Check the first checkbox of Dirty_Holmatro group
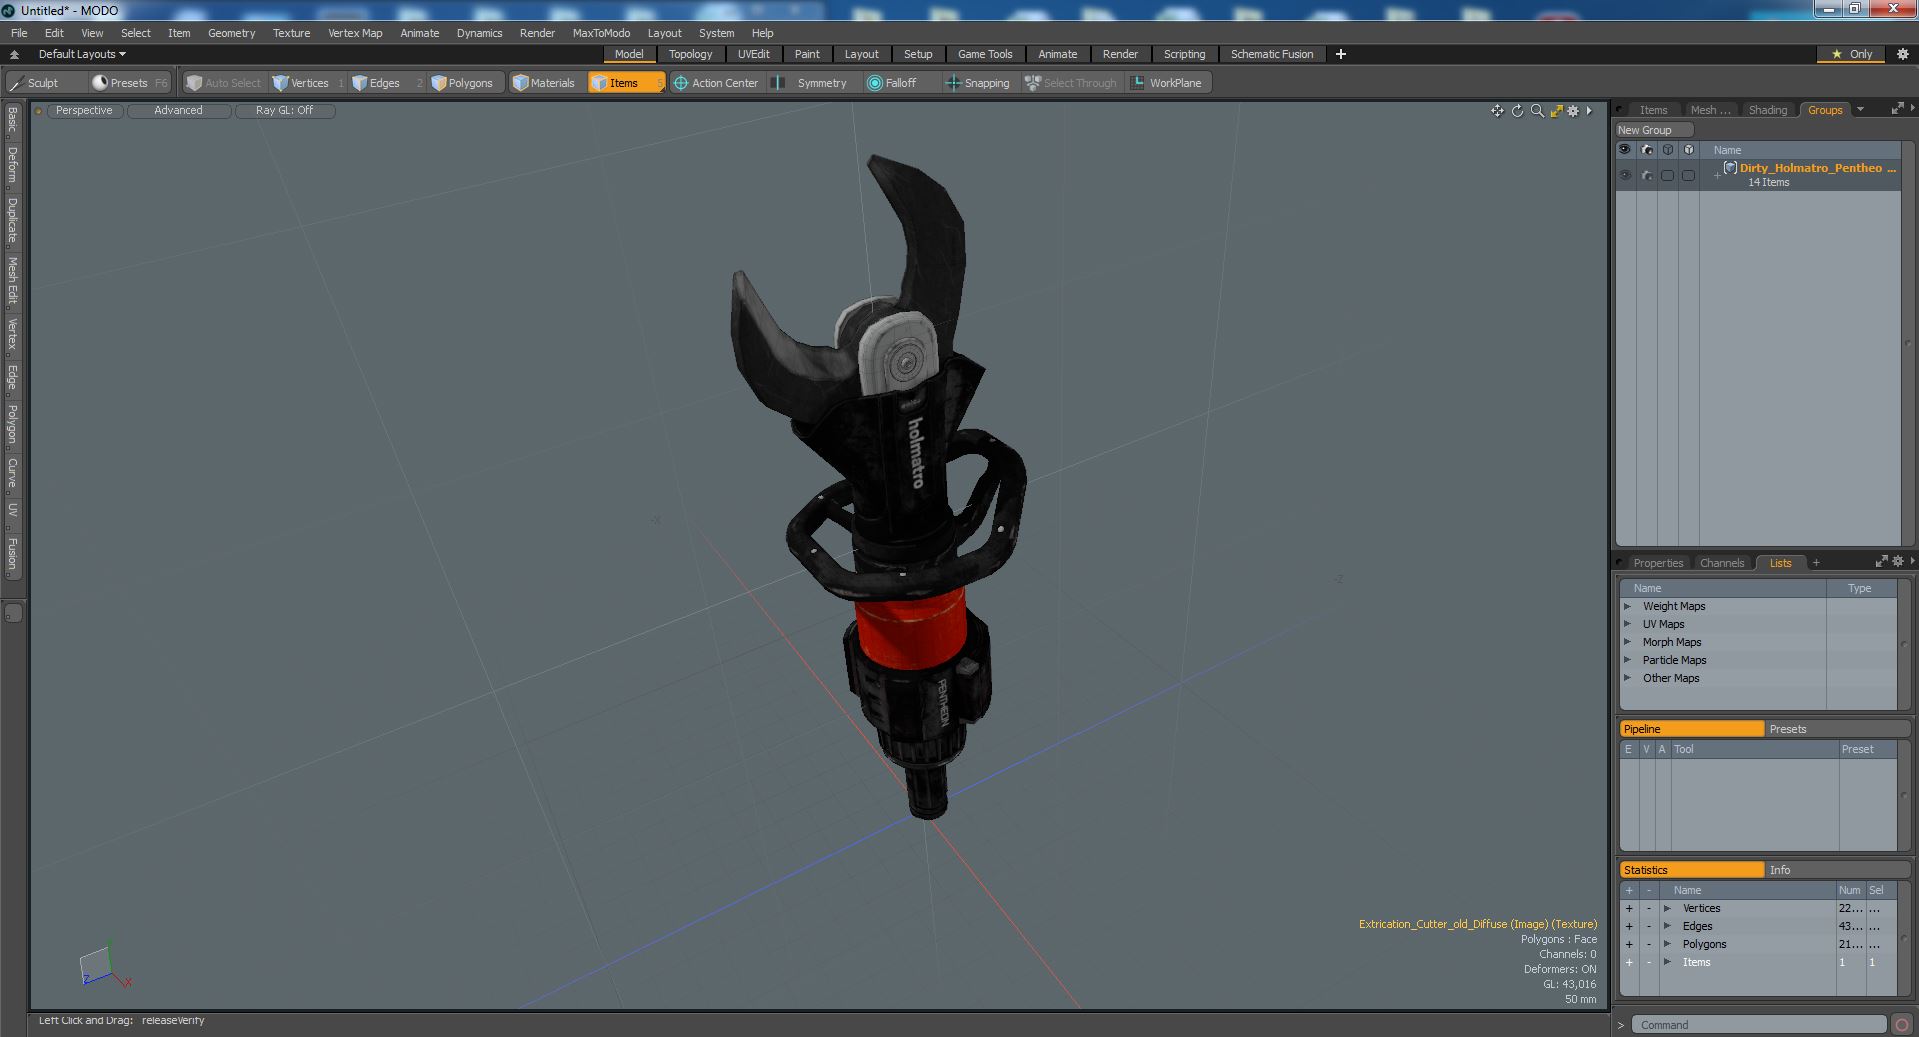Viewport: 1919px width, 1037px height. 1667,175
